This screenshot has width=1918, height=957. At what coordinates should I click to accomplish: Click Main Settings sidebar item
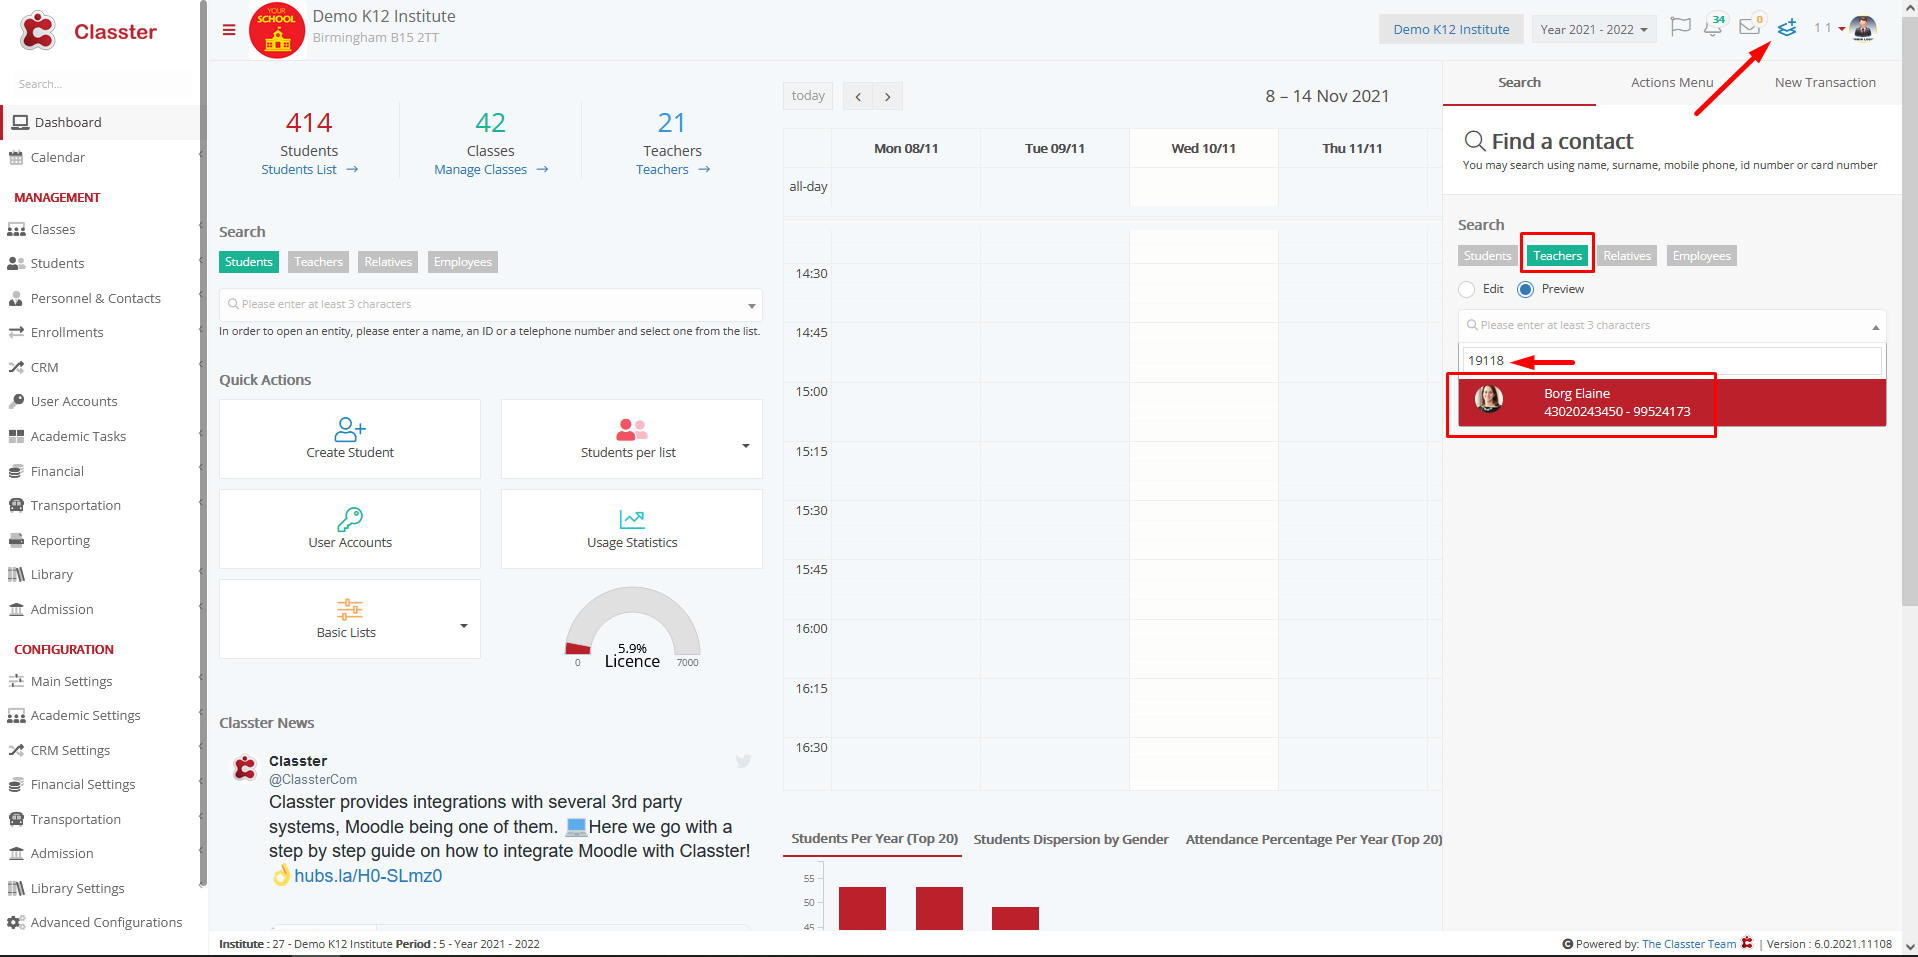pos(71,681)
